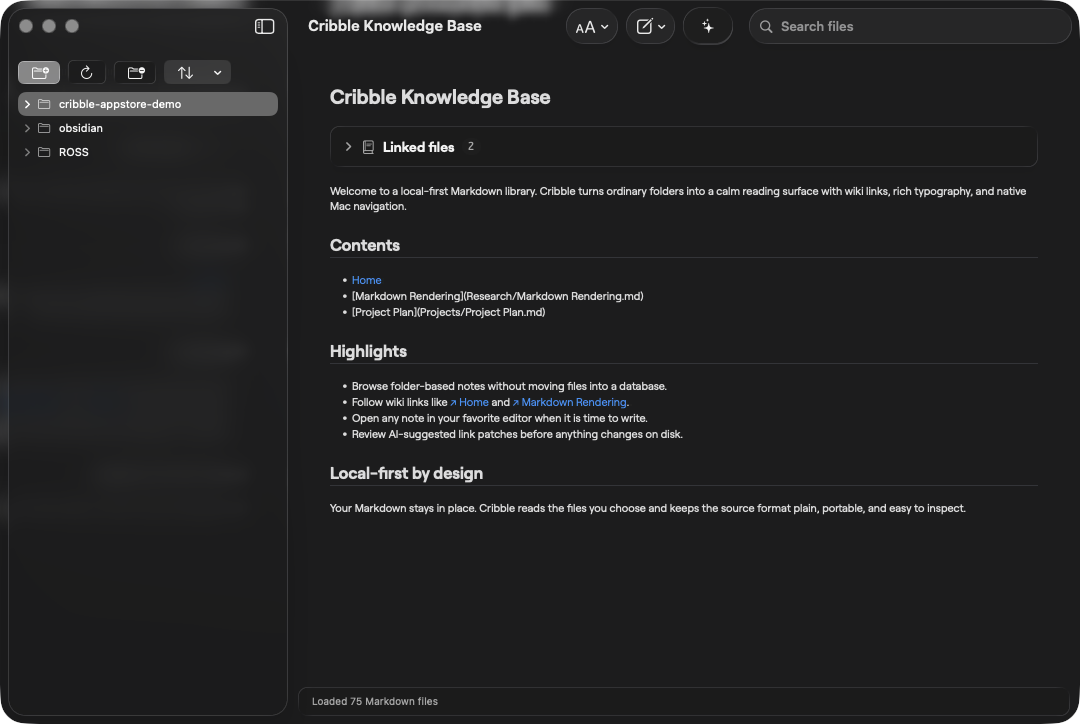Close the window with the first traffic light button
Image resolution: width=1080 pixels, height=724 pixels.
pyautogui.click(x=26, y=26)
